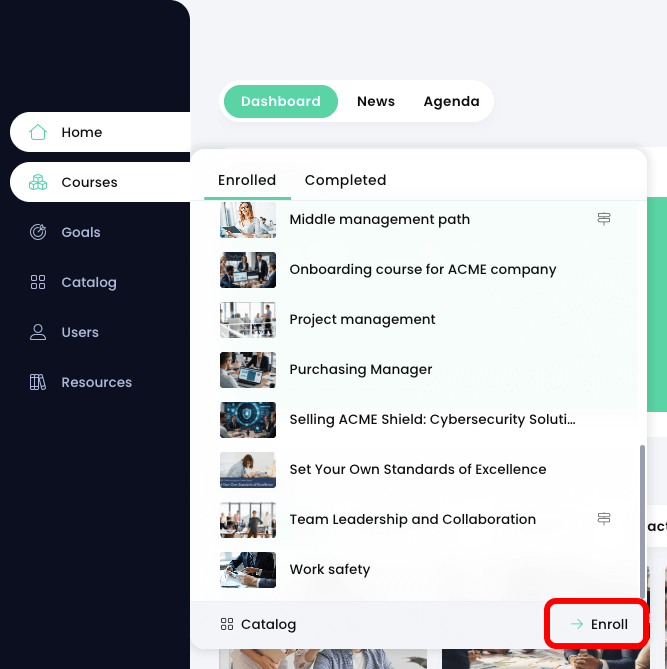This screenshot has height=669, width=667.
Task: Click the Resources books icon
Action: click(38, 382)
